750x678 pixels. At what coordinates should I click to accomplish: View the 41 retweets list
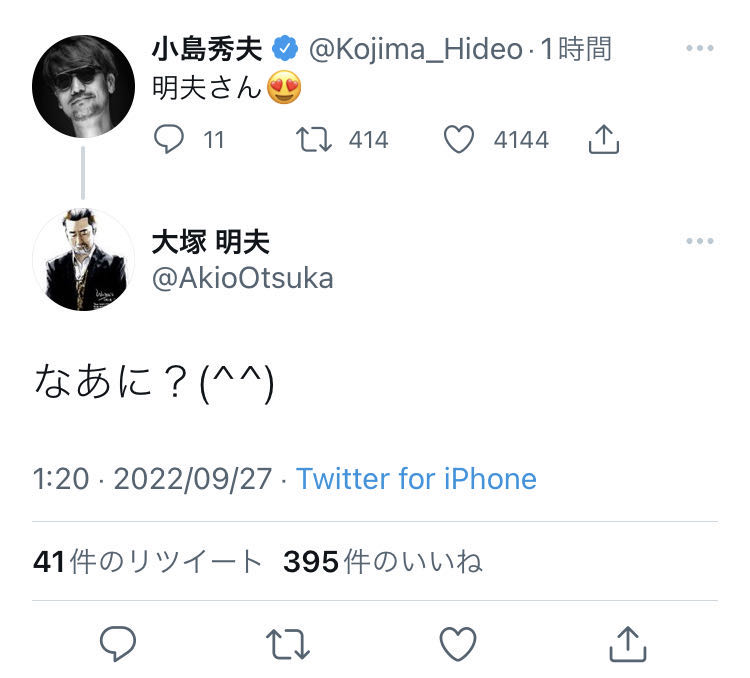(x=147, y=562)
